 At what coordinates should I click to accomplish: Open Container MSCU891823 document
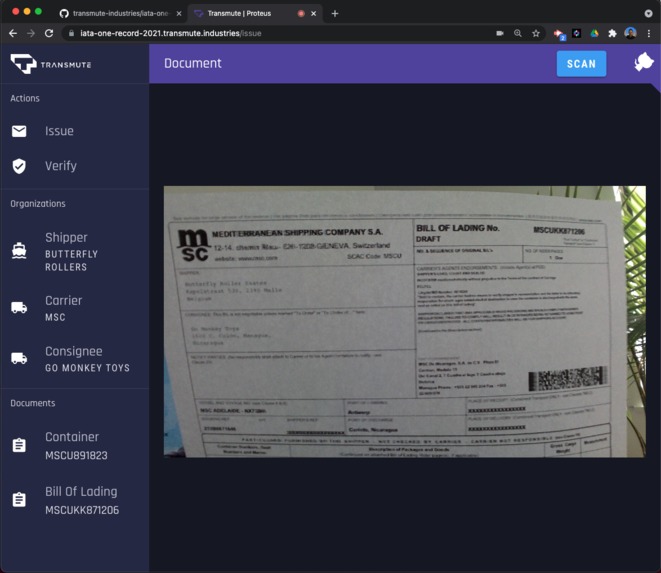(x=74, y=446)
